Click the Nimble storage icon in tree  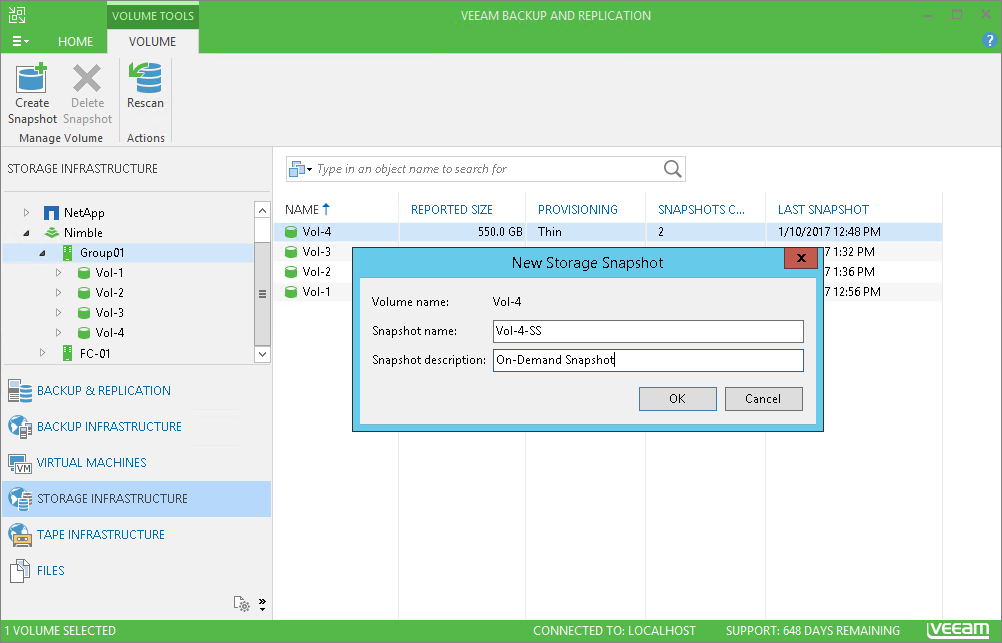(x=51, y=233)
